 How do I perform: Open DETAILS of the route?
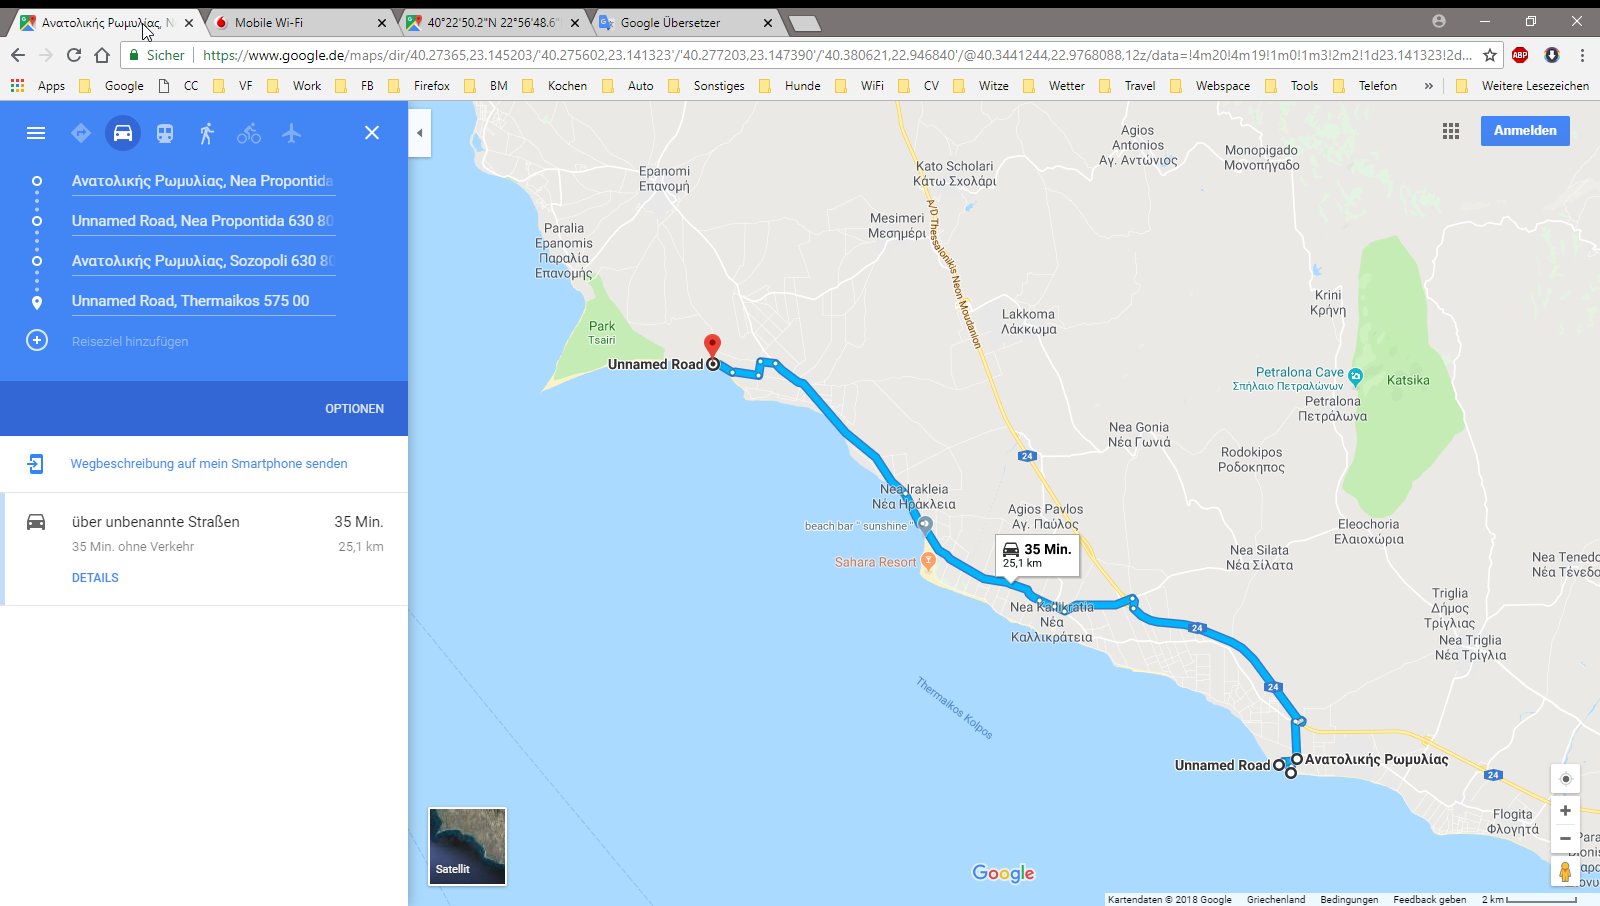(95, 577)
